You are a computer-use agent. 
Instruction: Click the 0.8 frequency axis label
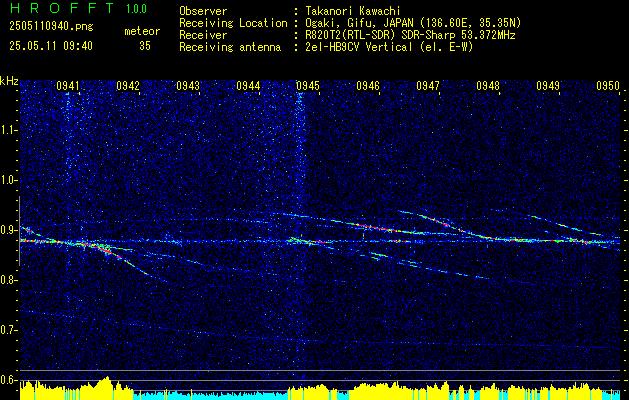[8, 280]
